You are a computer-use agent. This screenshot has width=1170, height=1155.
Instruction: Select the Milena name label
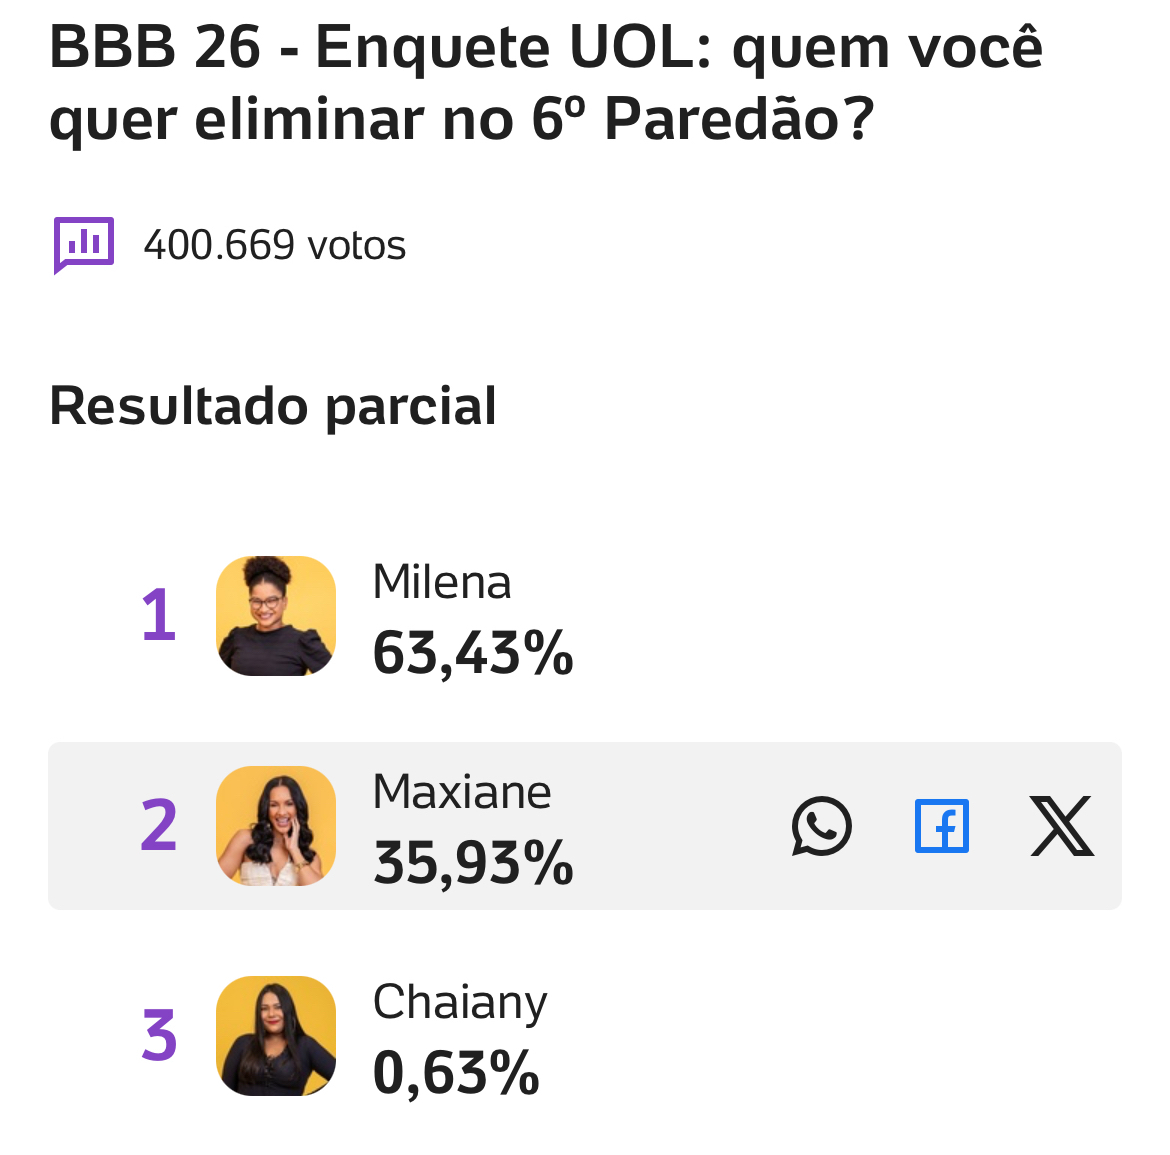(441, 582)
